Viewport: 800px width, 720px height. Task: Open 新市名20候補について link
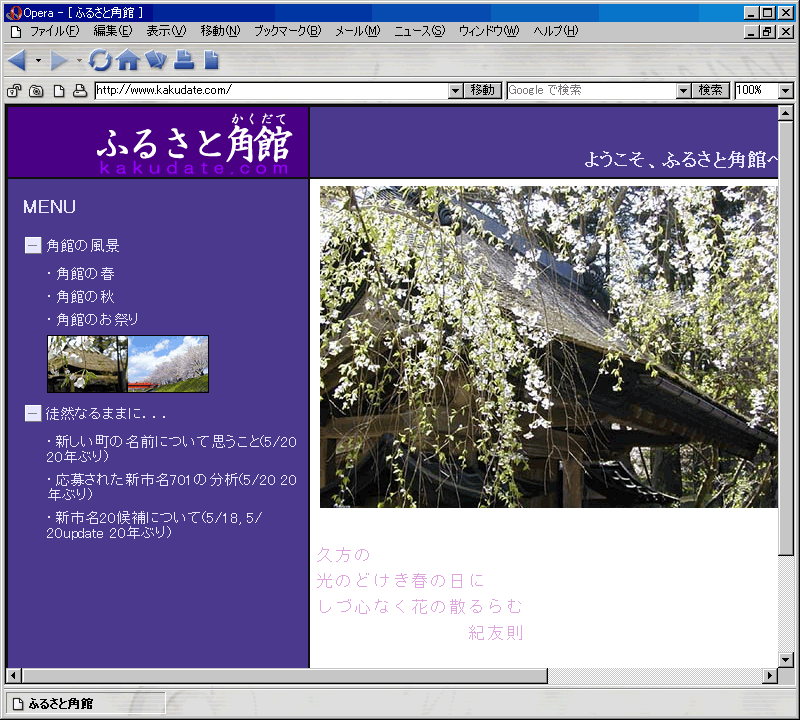154,525
